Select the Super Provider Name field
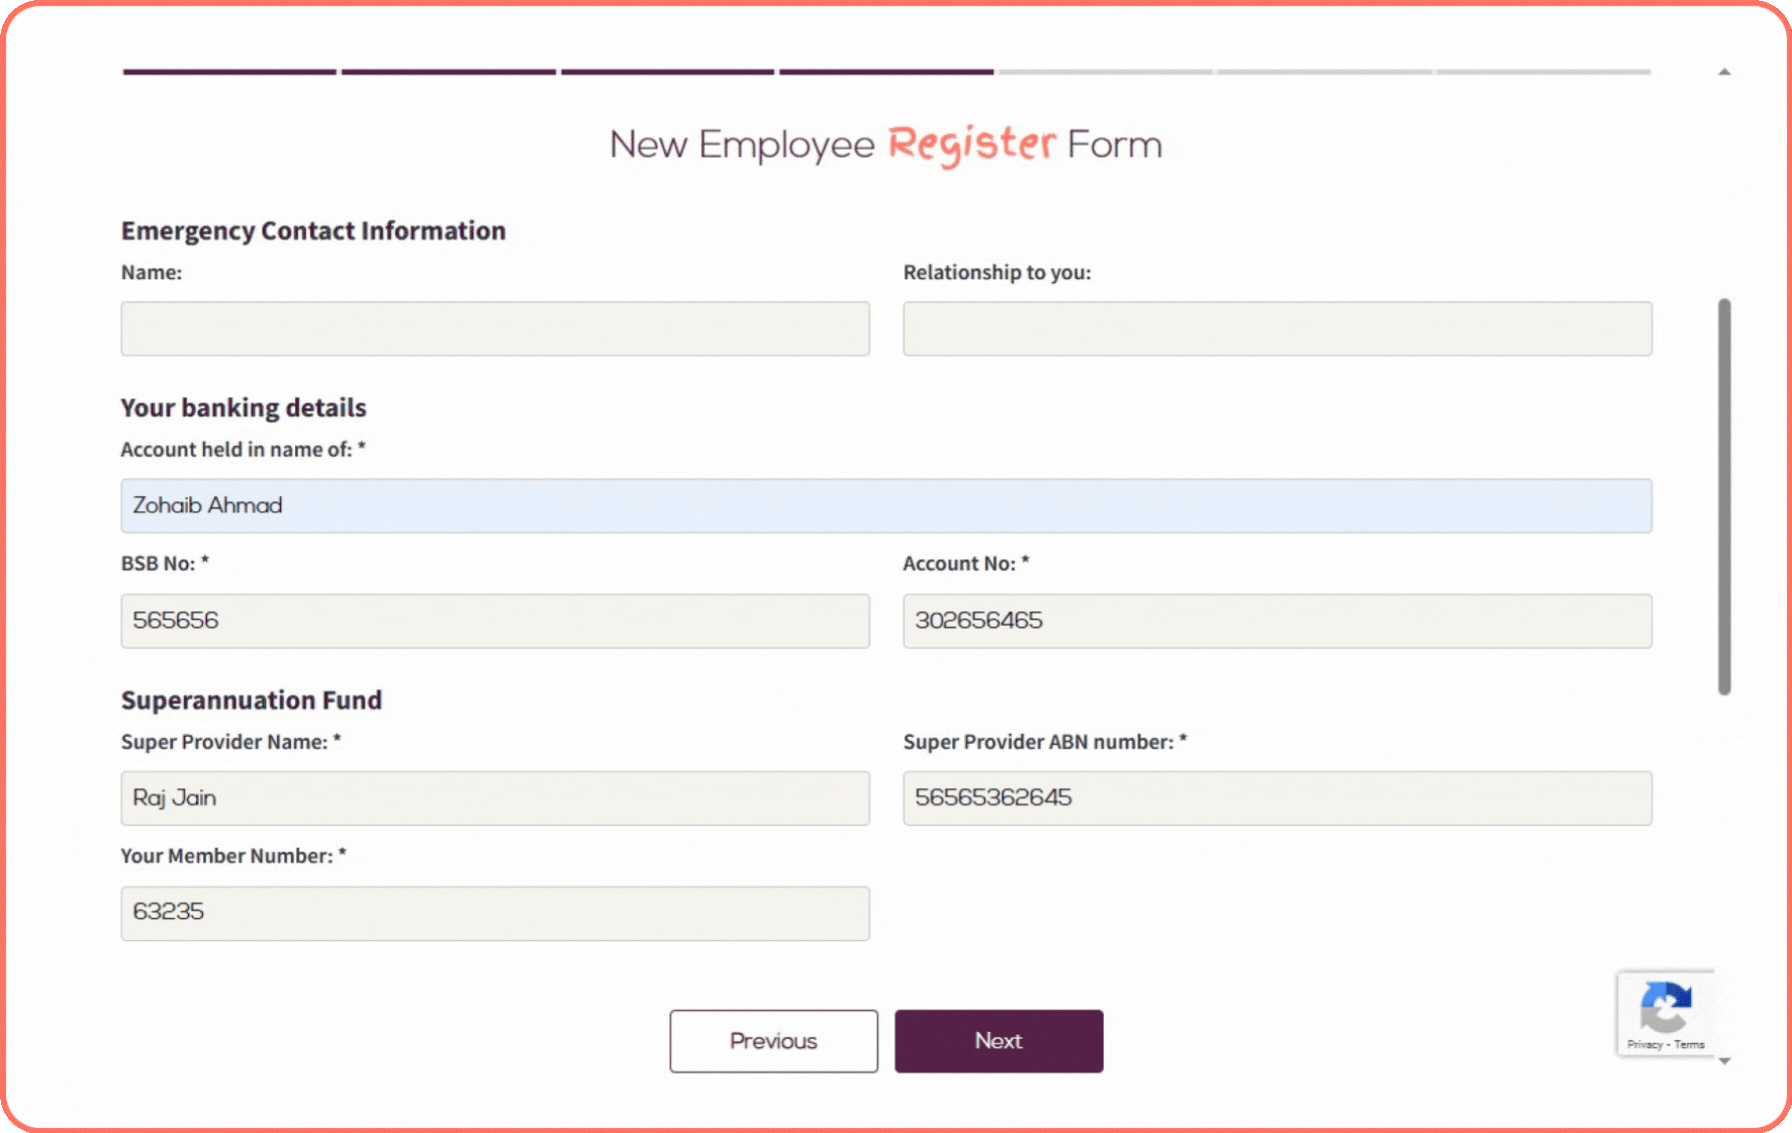 [x=494, y=798]
